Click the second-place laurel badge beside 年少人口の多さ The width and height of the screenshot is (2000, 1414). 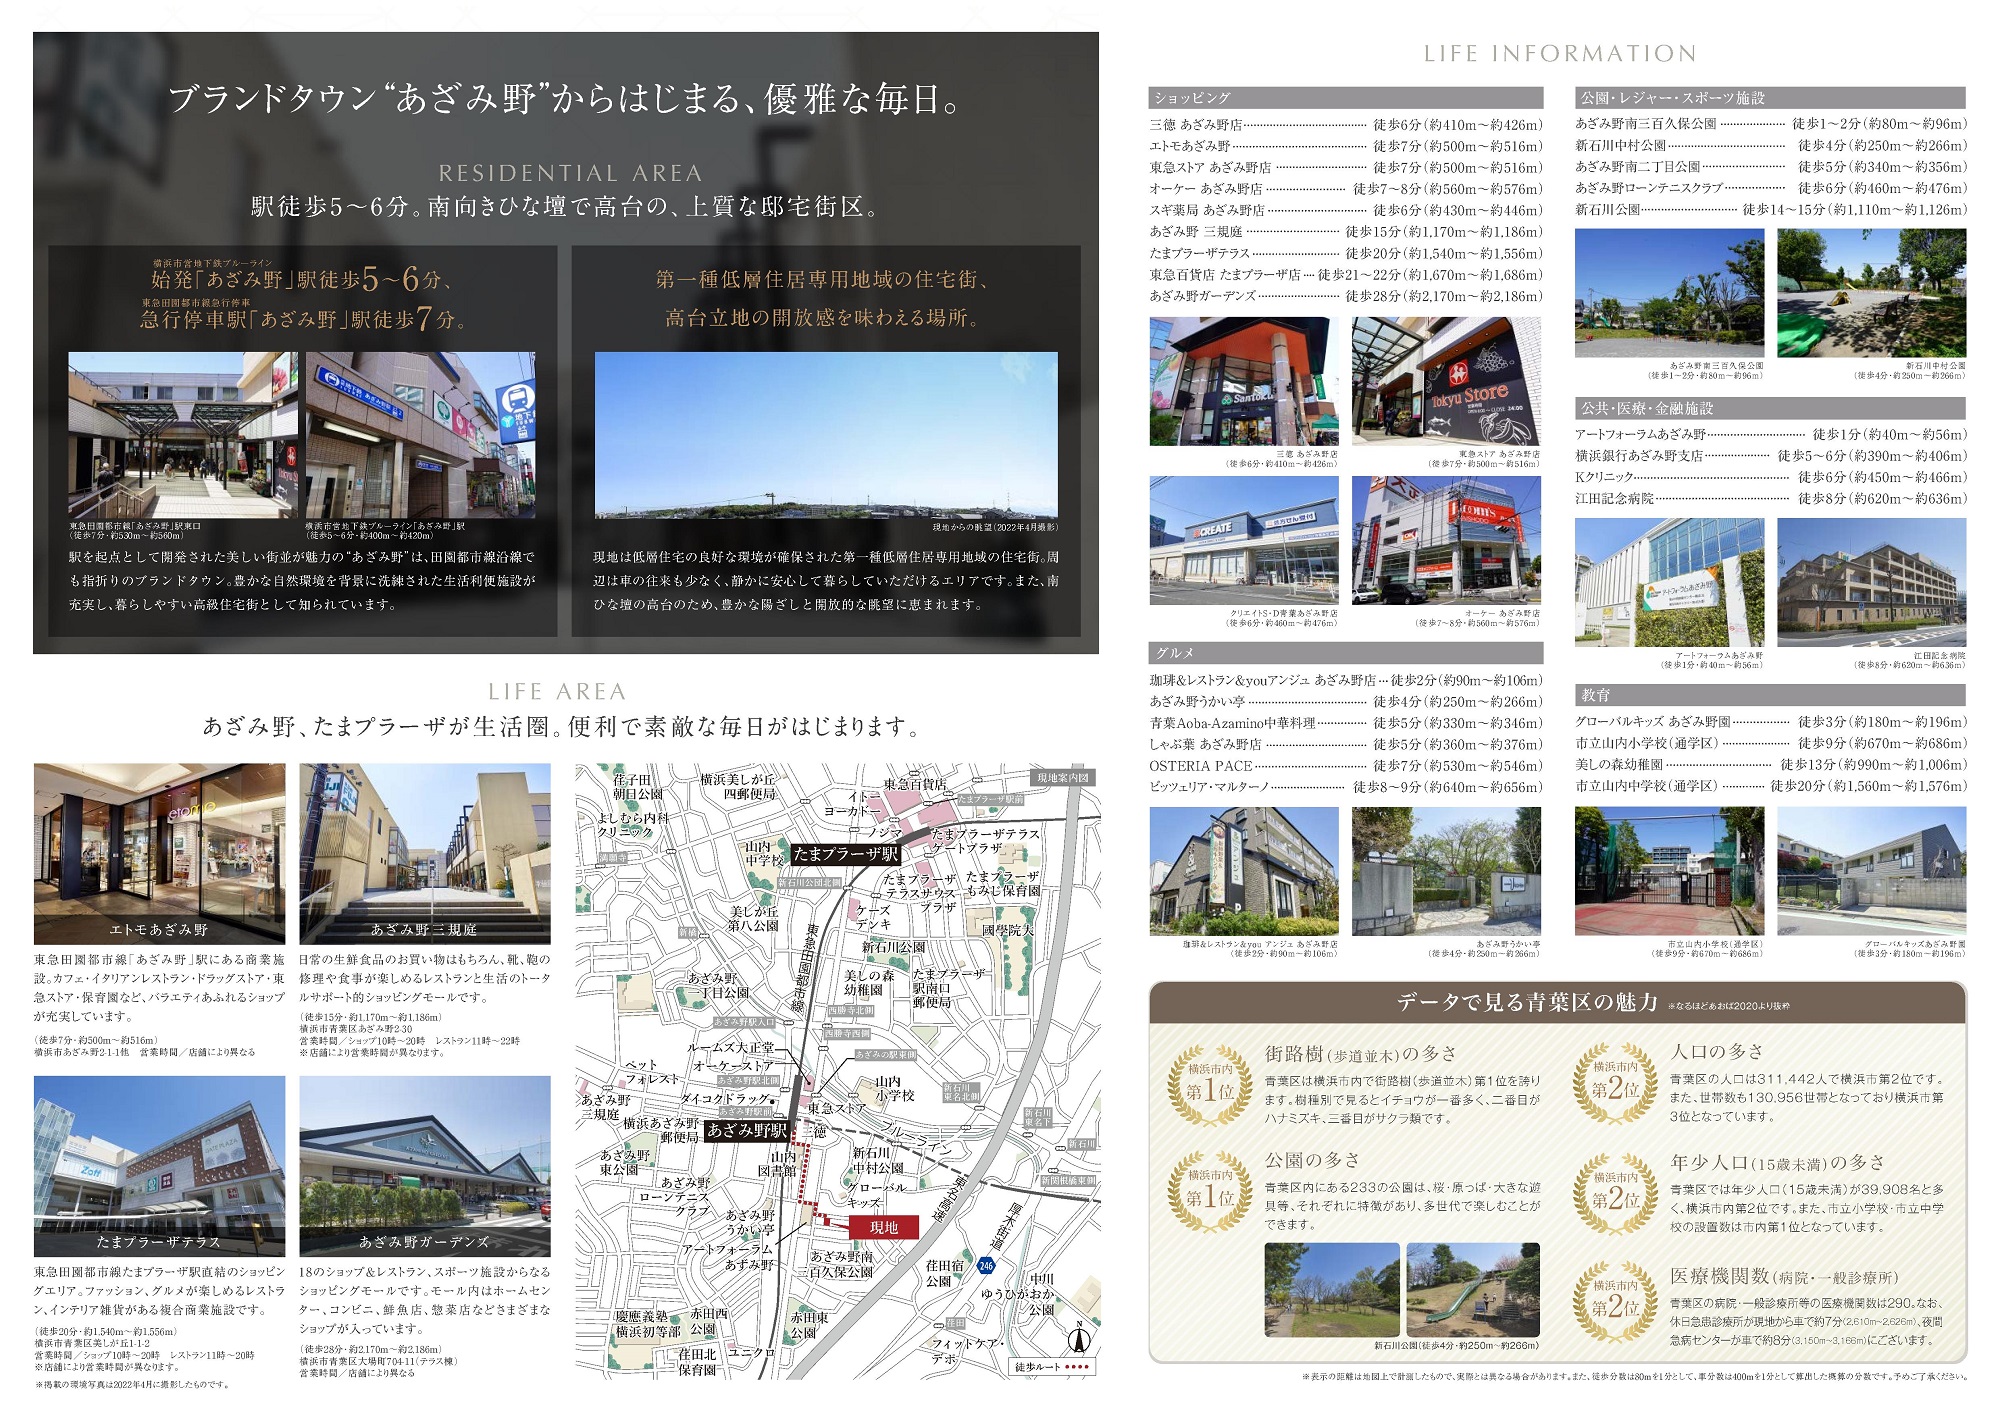[1615, 1195]
